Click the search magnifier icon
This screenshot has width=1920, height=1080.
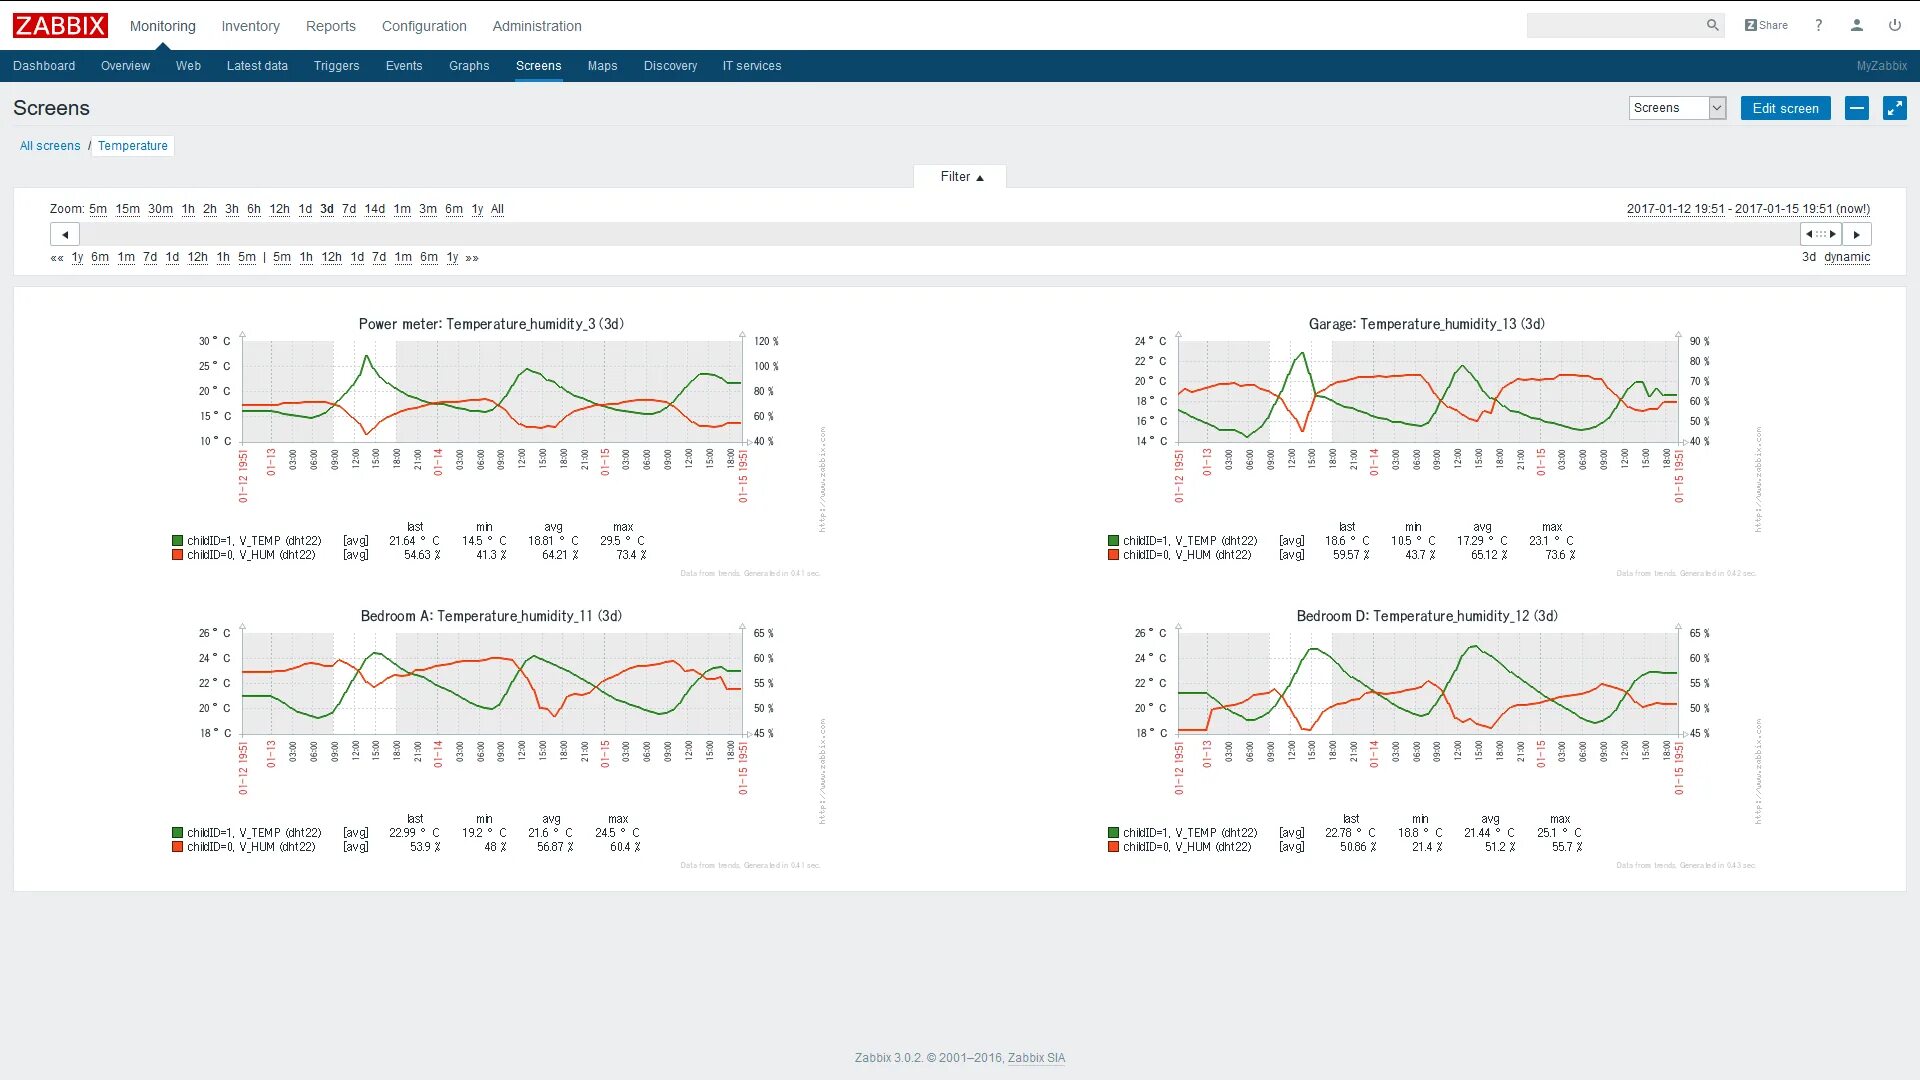pyautogui.click(x=1712, y=25)
